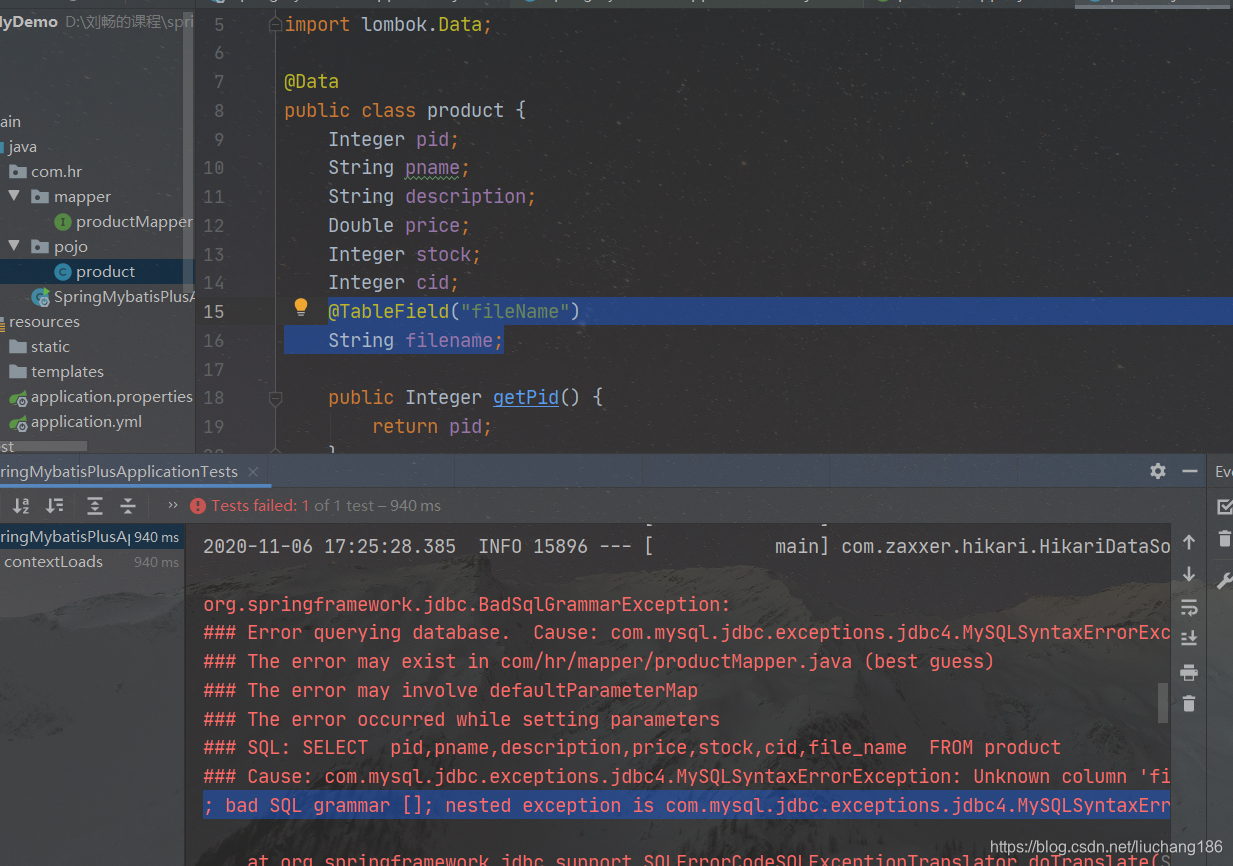Open hidden toolbar actions via chevron
1233x866 pixels.
171,505
